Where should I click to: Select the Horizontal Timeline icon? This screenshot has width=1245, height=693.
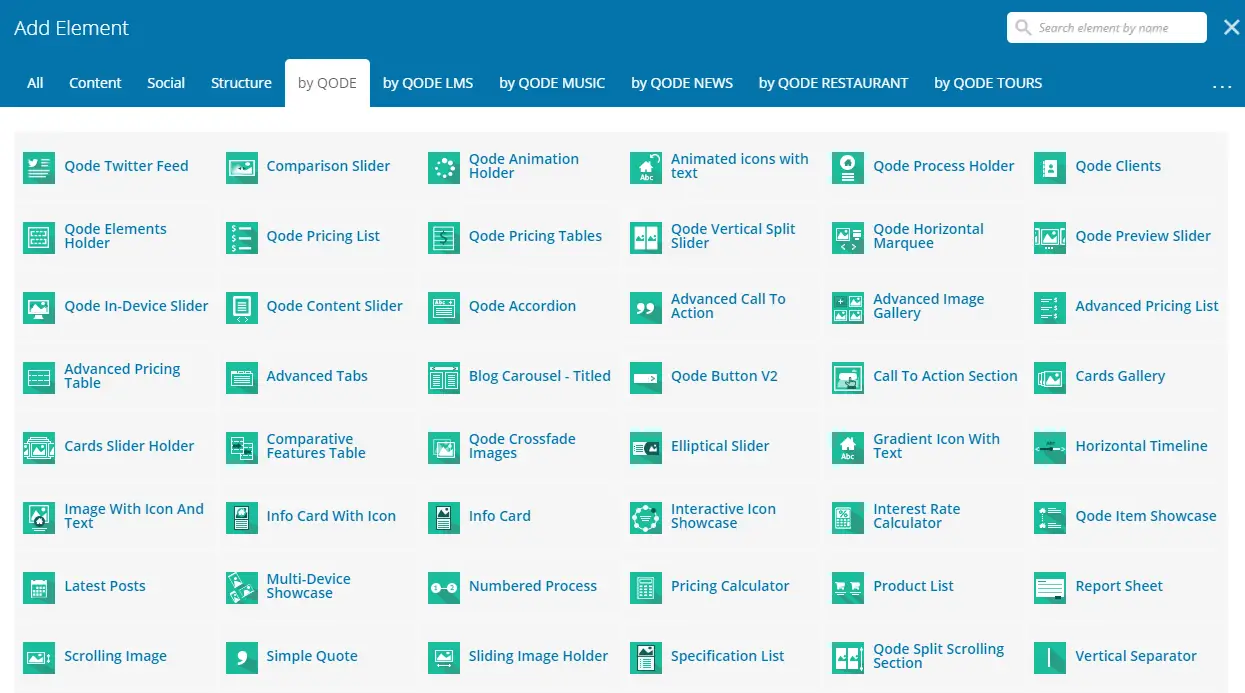(1050, 447)
